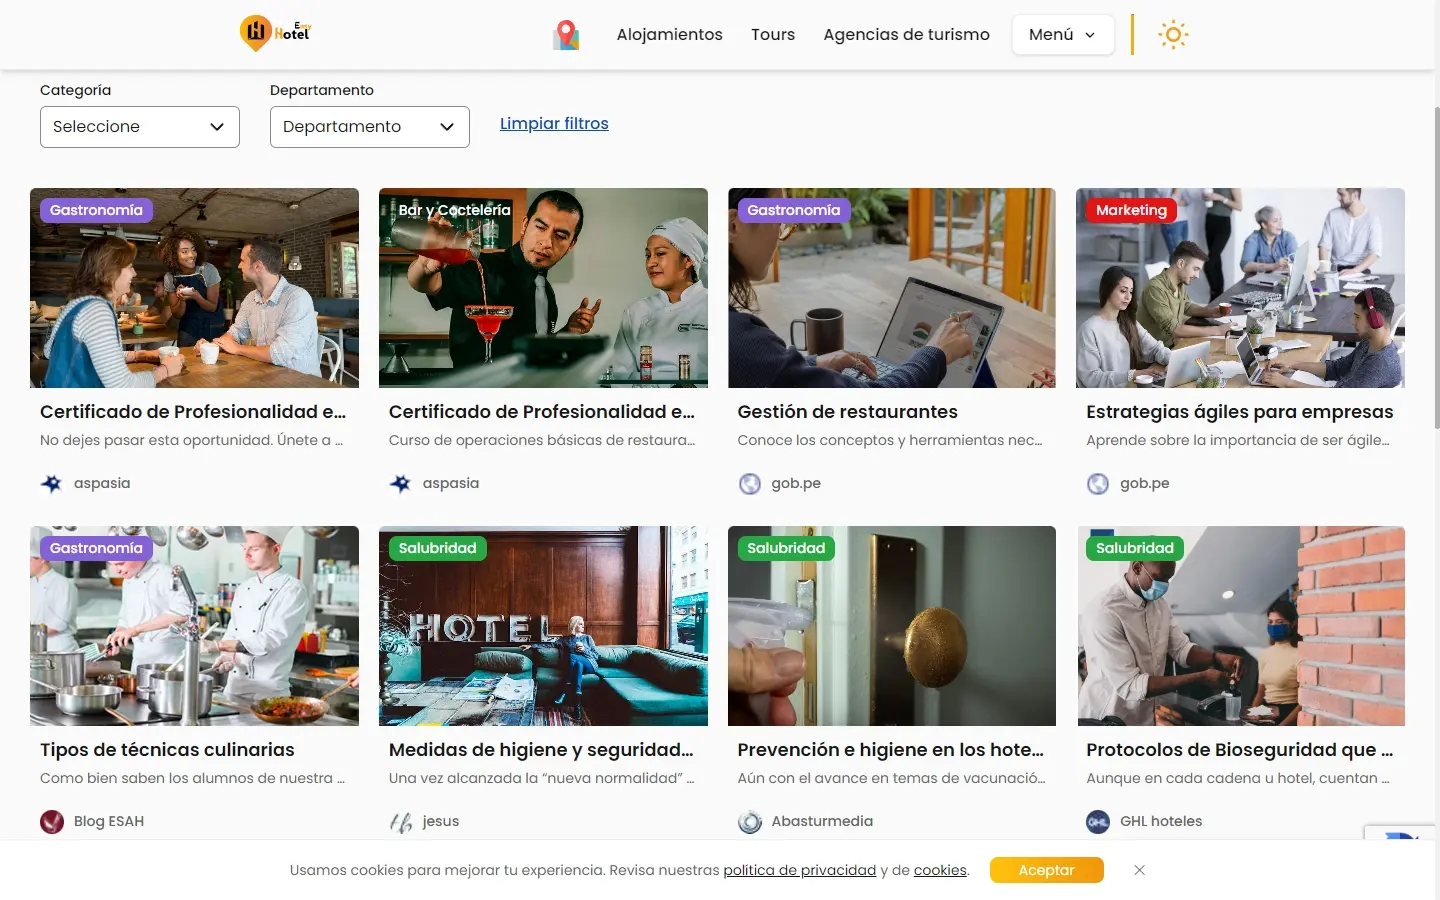Viewport: 1440px width, 900px height.
Task: Open the map pin icon
Action: pyautogui.click(x=566, y=35)
